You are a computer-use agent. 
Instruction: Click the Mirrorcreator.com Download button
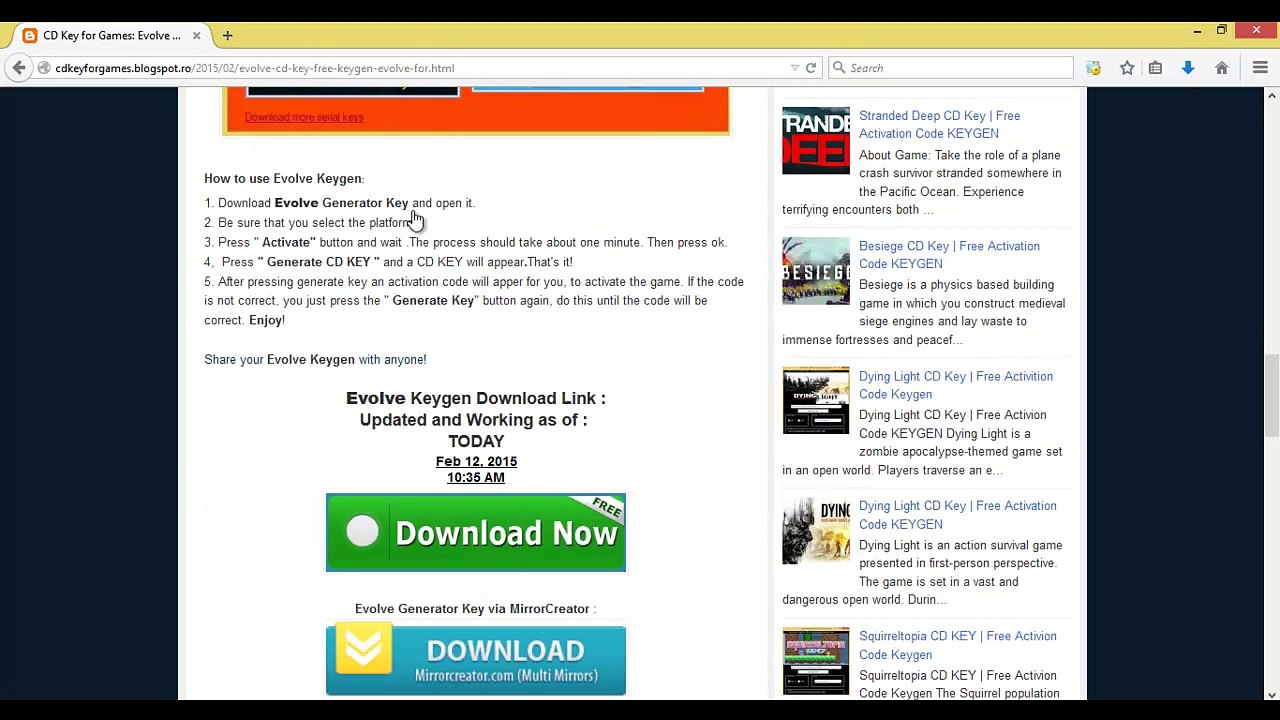[476, 660]
